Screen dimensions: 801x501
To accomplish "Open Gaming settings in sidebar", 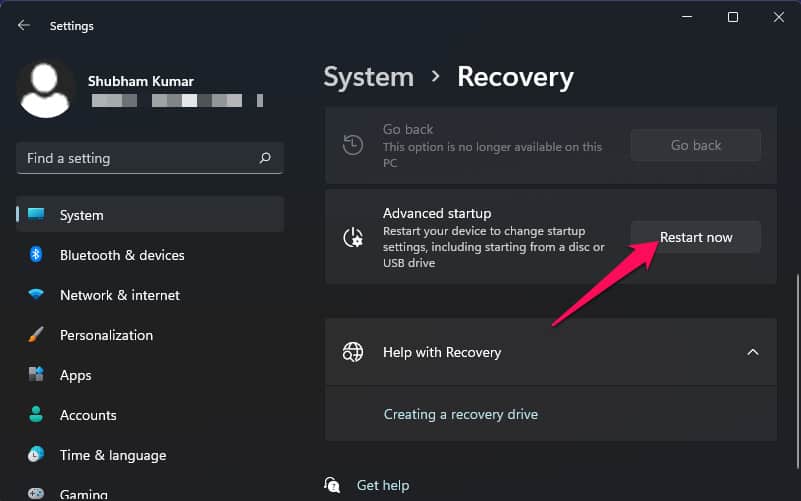I will (x=86, y=494).
